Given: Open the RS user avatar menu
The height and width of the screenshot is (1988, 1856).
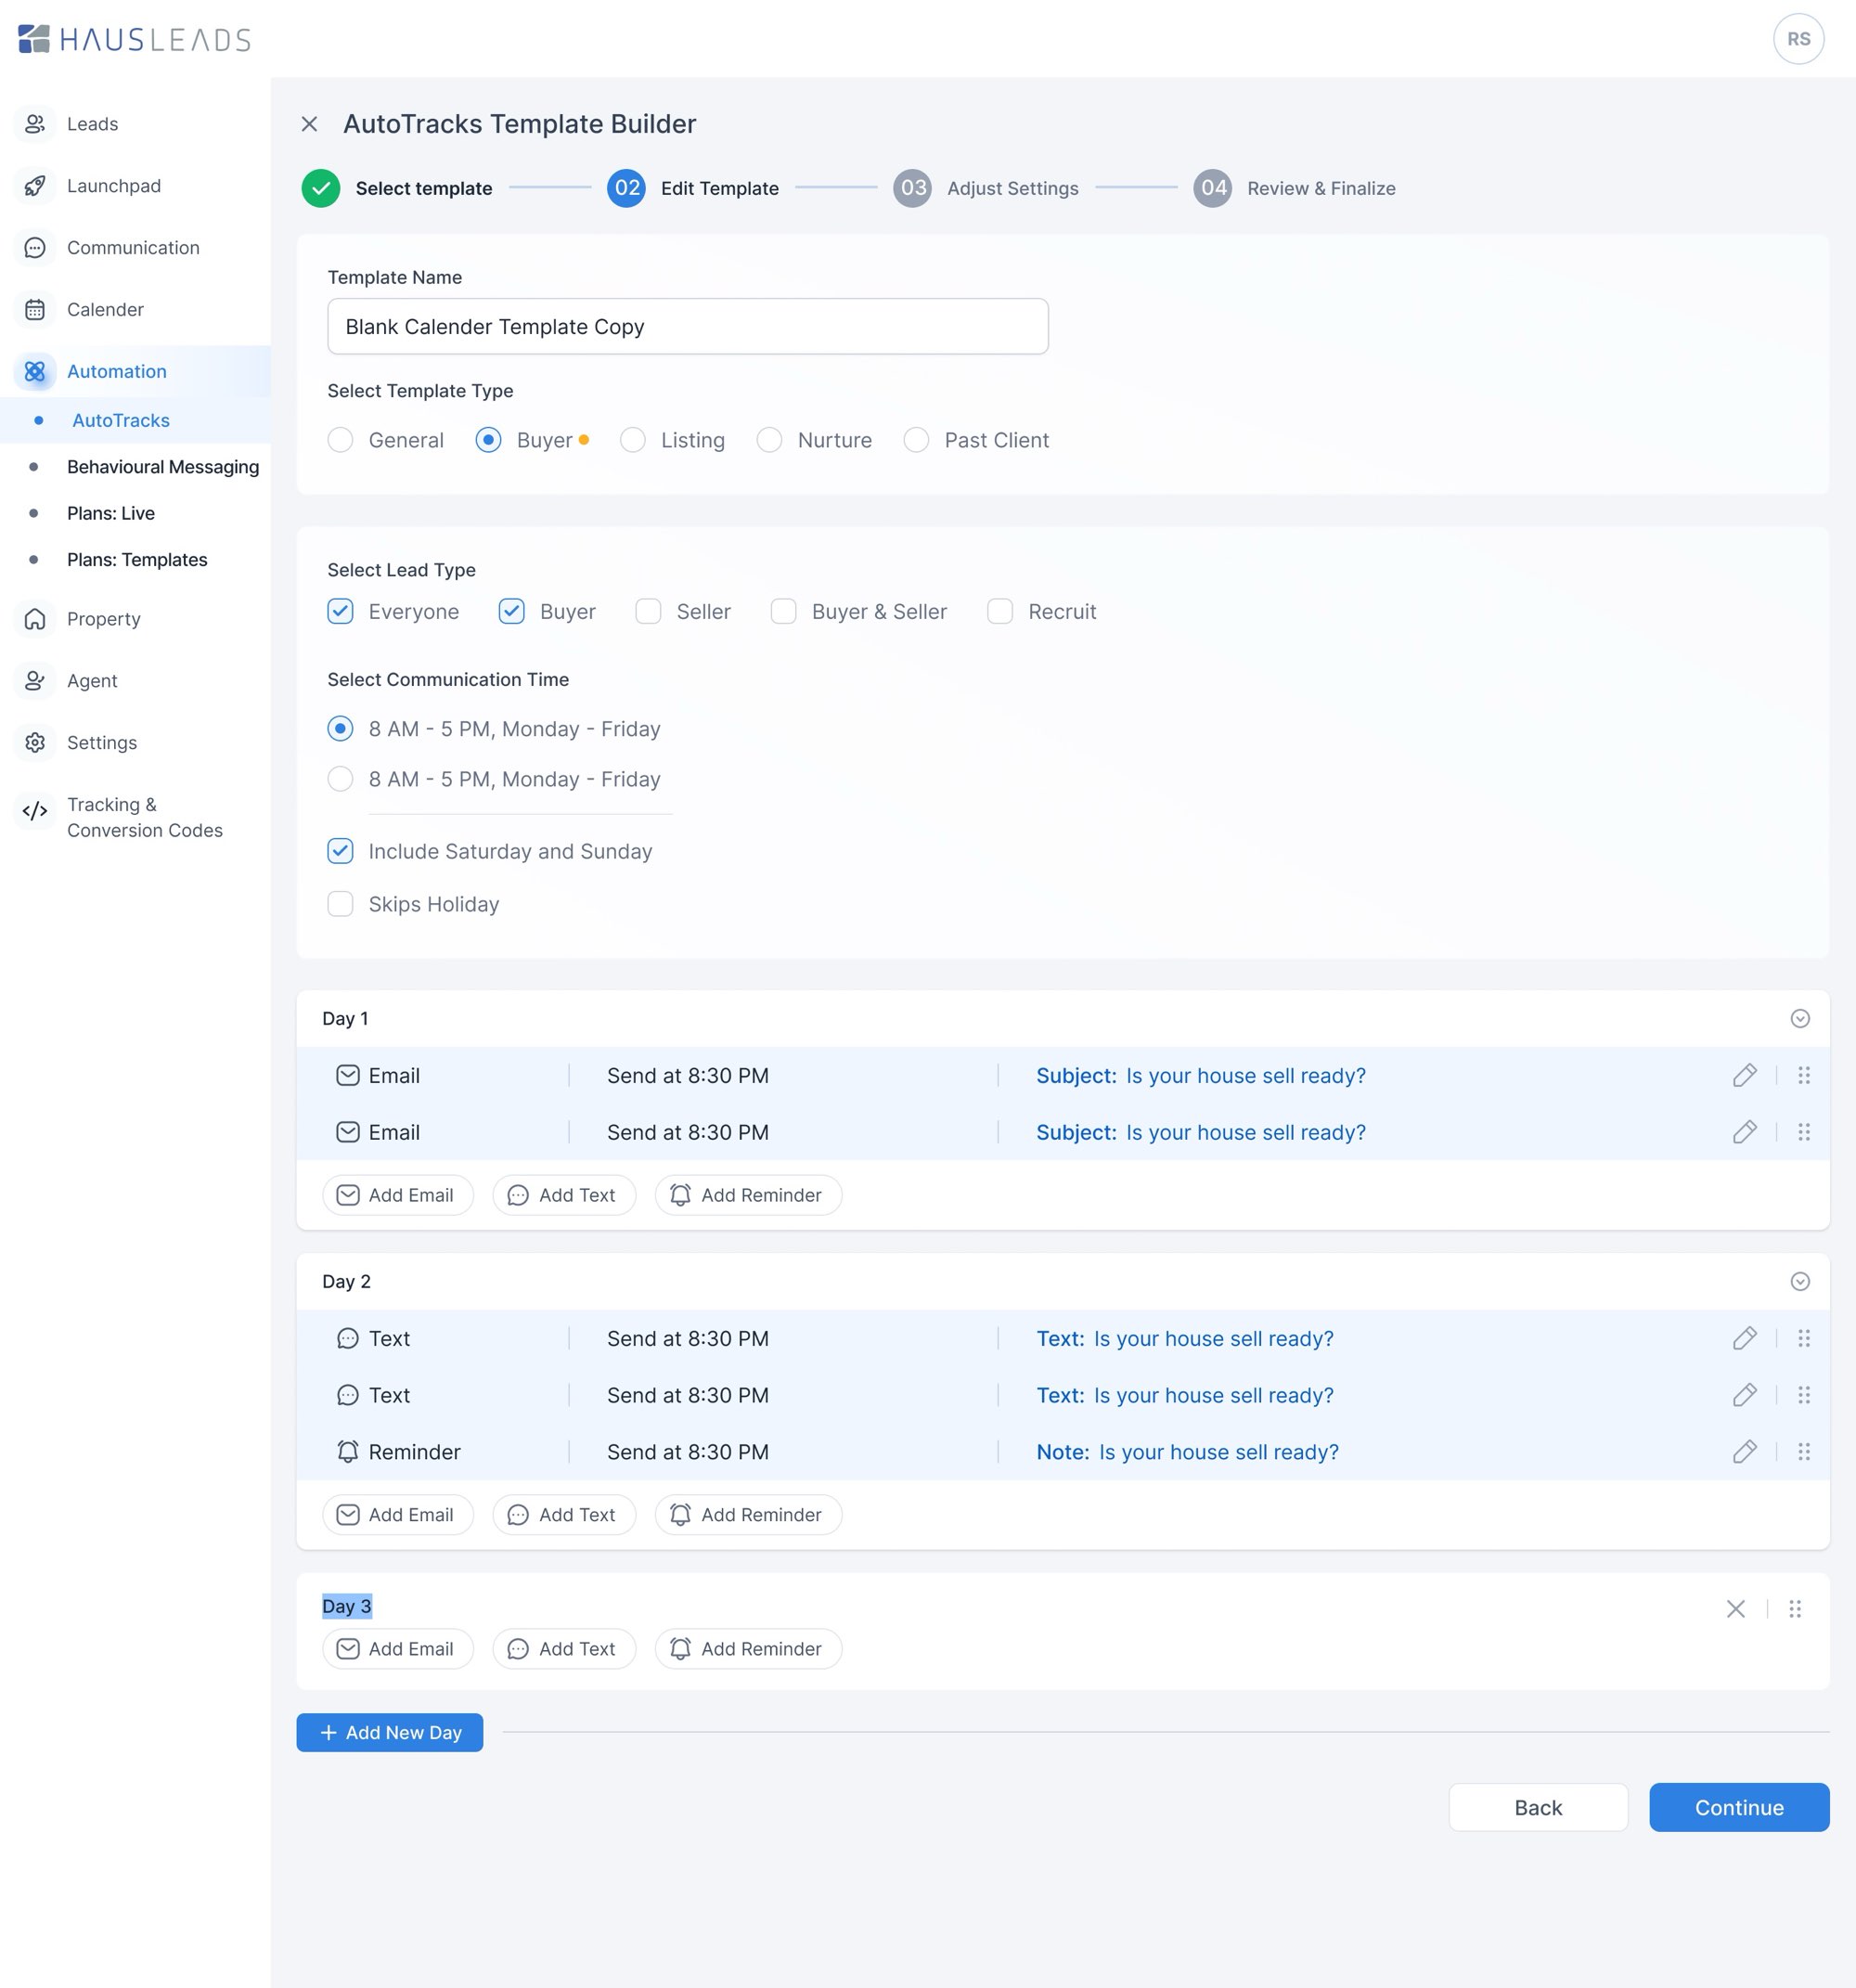Looking at the screenshot, I should pos(1798,39).
